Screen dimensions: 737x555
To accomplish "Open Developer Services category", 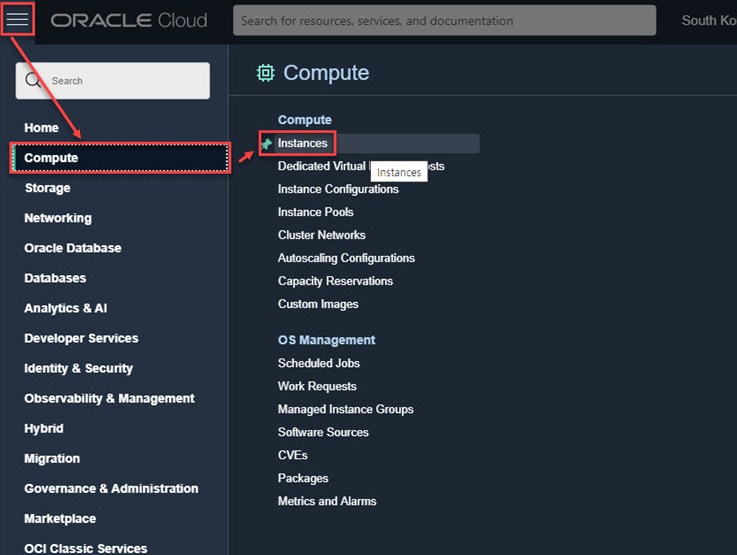I will 81,338.
